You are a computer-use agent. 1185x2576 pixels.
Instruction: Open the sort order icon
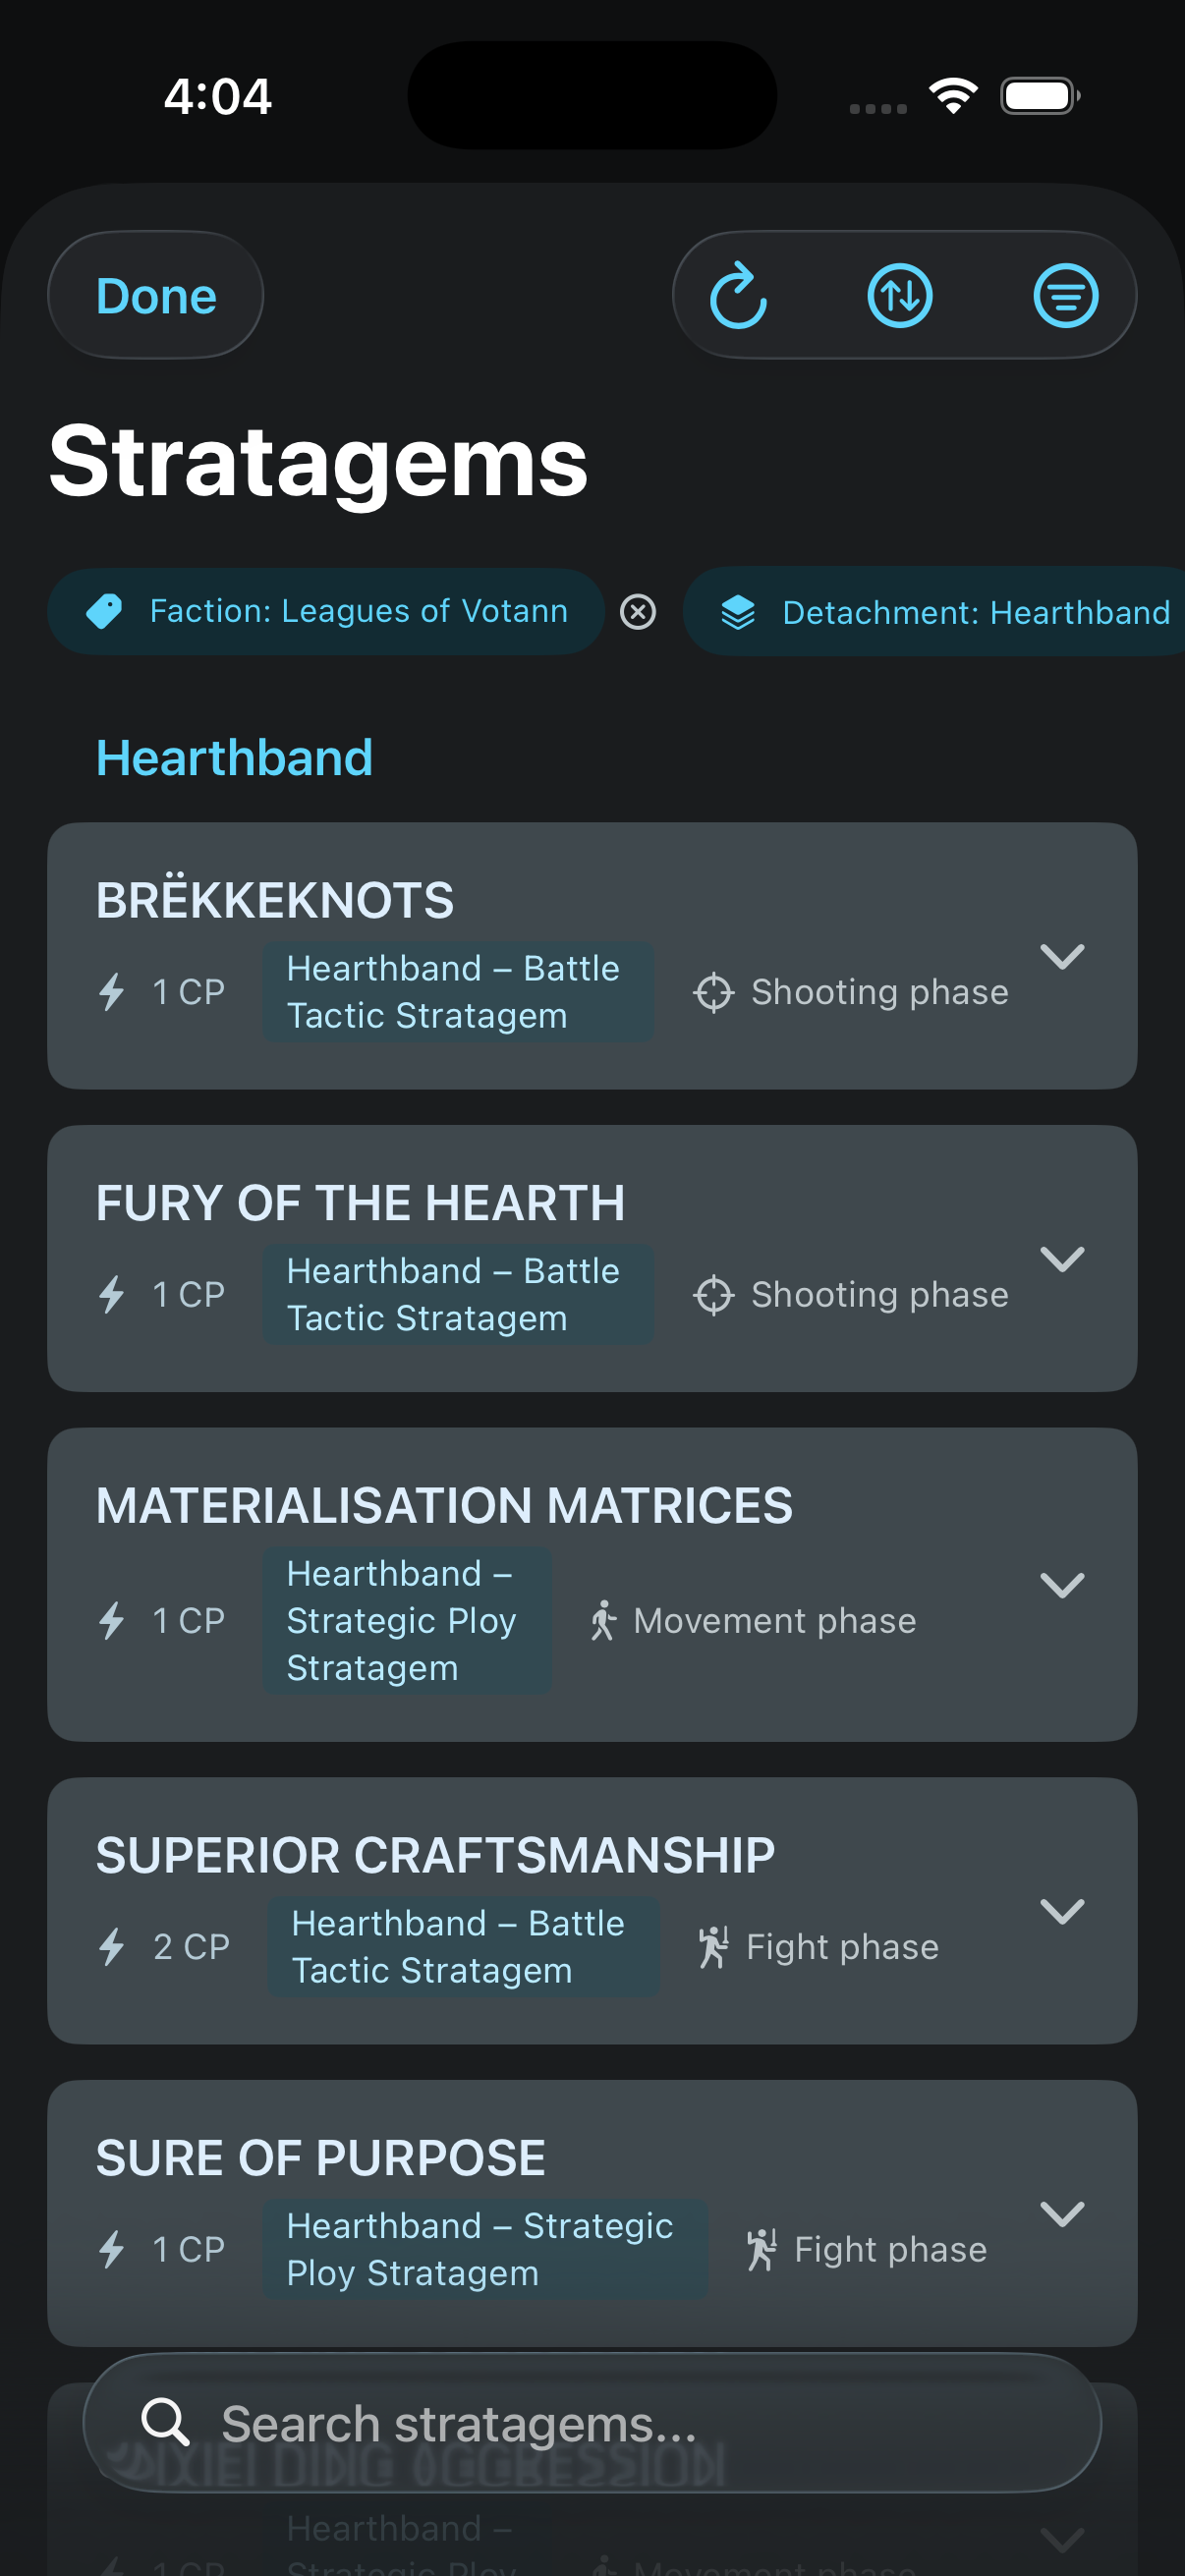tap(900, 296)
